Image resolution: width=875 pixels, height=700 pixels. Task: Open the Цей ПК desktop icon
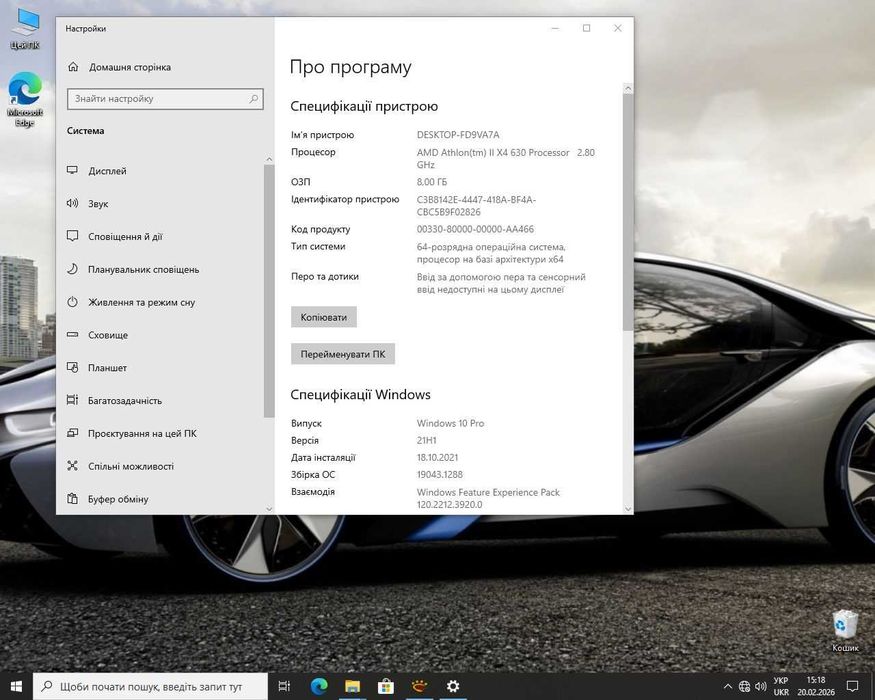coord(25,29)
